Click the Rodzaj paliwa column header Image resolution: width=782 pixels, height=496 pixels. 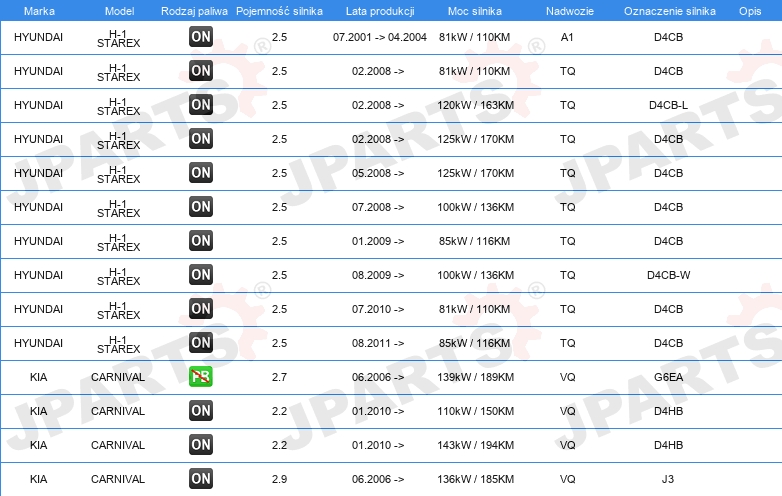(x=194, y=11)
